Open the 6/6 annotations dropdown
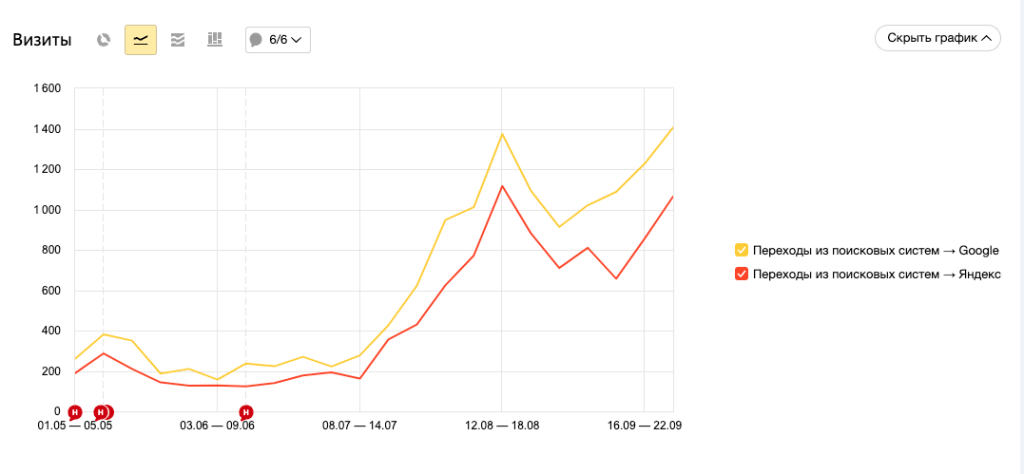 pyautogui.click(x=278, y=40)
